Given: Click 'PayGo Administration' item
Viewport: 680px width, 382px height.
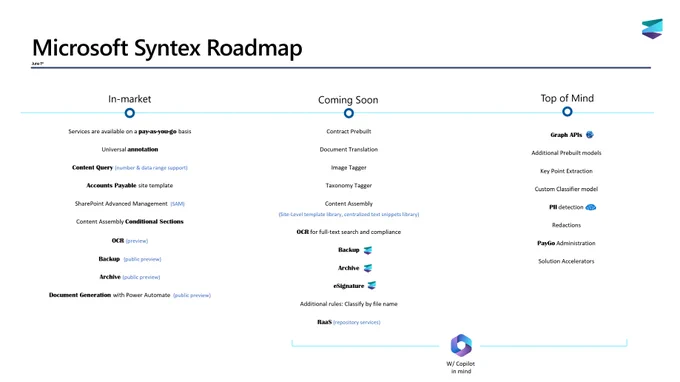Looking at the screenshot, I should pos(566,243).
